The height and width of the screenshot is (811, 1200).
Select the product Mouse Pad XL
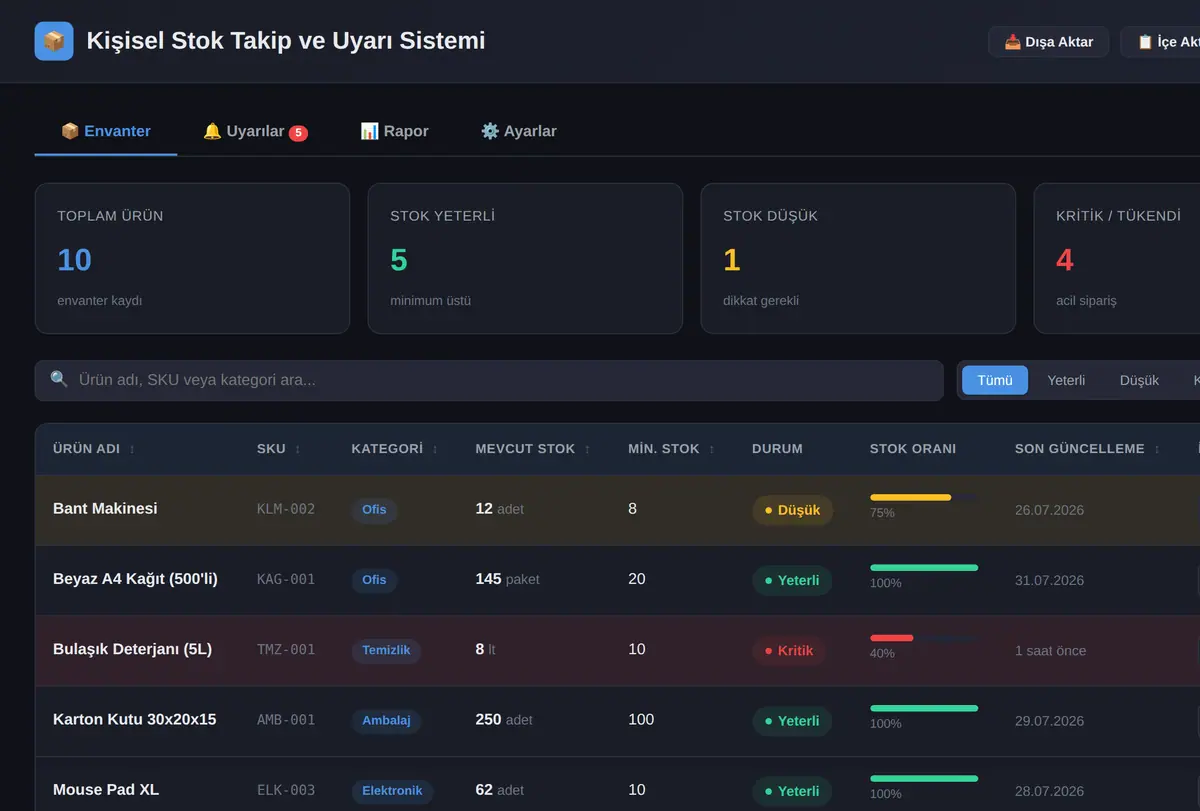tap(106, 789)
